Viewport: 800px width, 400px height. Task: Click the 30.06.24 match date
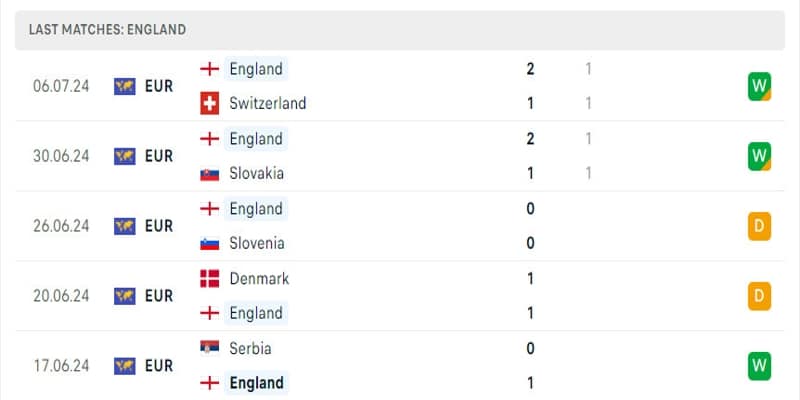[61, 156]
